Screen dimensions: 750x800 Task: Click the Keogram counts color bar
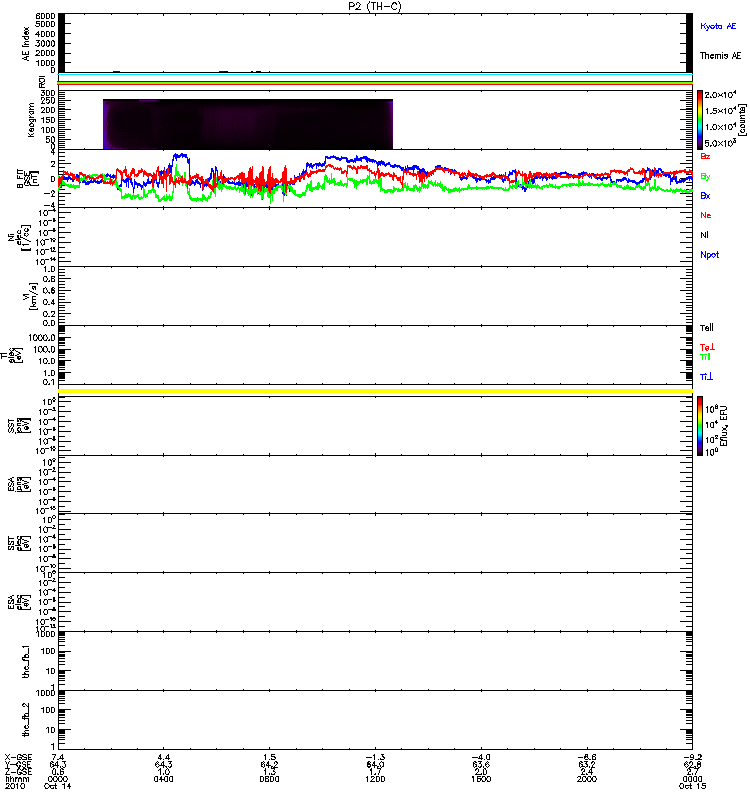[700, 120]
